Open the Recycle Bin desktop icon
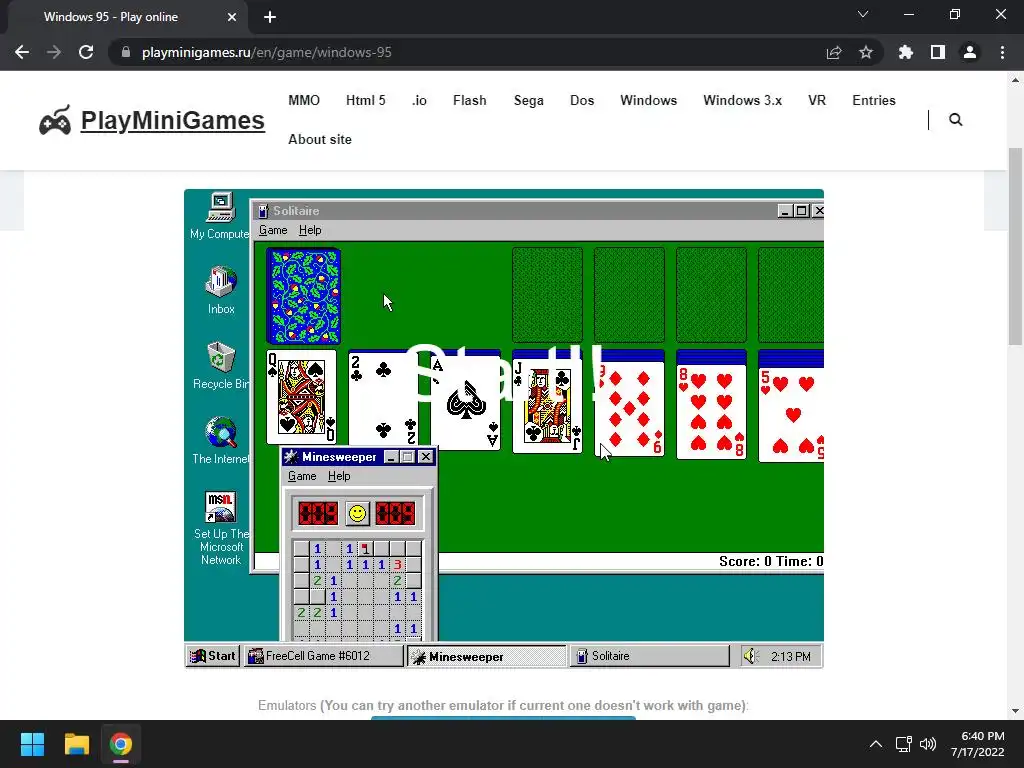1024x768 pixels. click(x=221, y=366)
